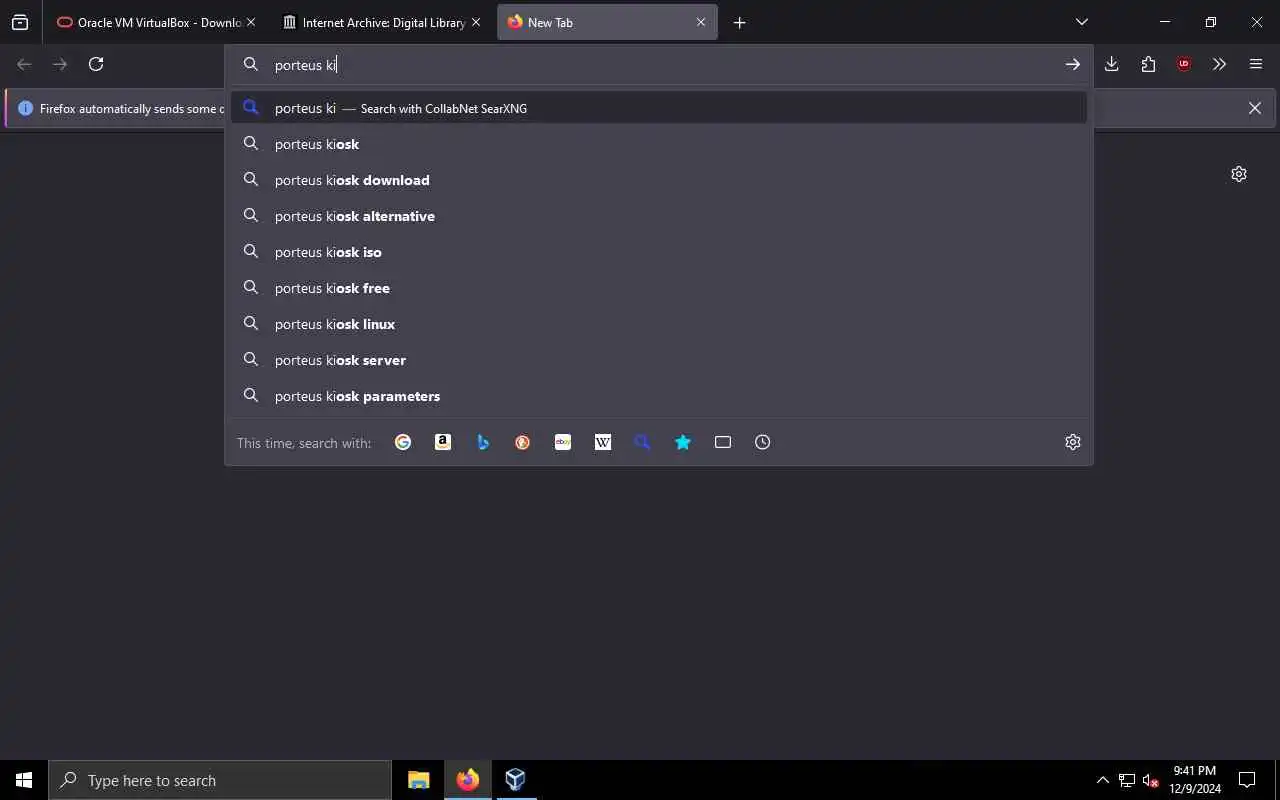Image resolution: width=1280 pixels, height=800 pixels.
Task: Search with Amazon engine icon
Action: [443, 442]
